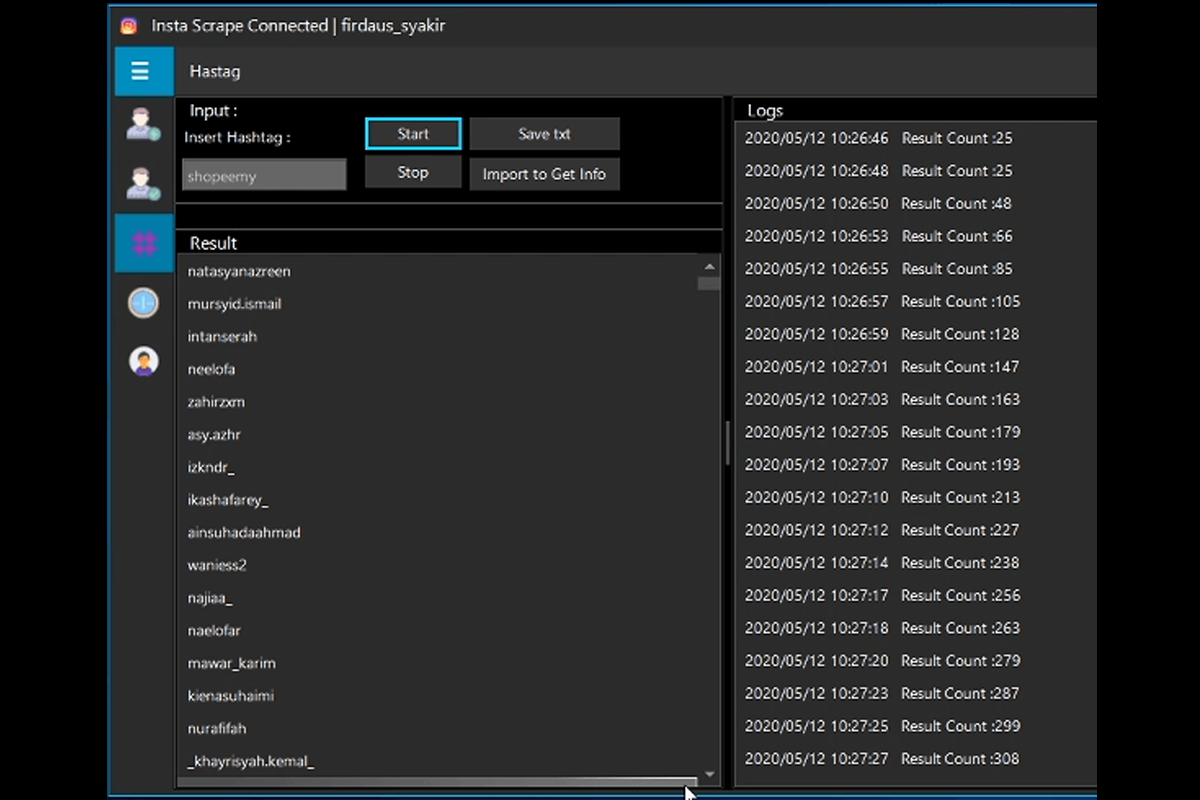Focus the Insert Hashtag input field
This screenshot has width=1200, height=800.
click(x=264, y=175)
